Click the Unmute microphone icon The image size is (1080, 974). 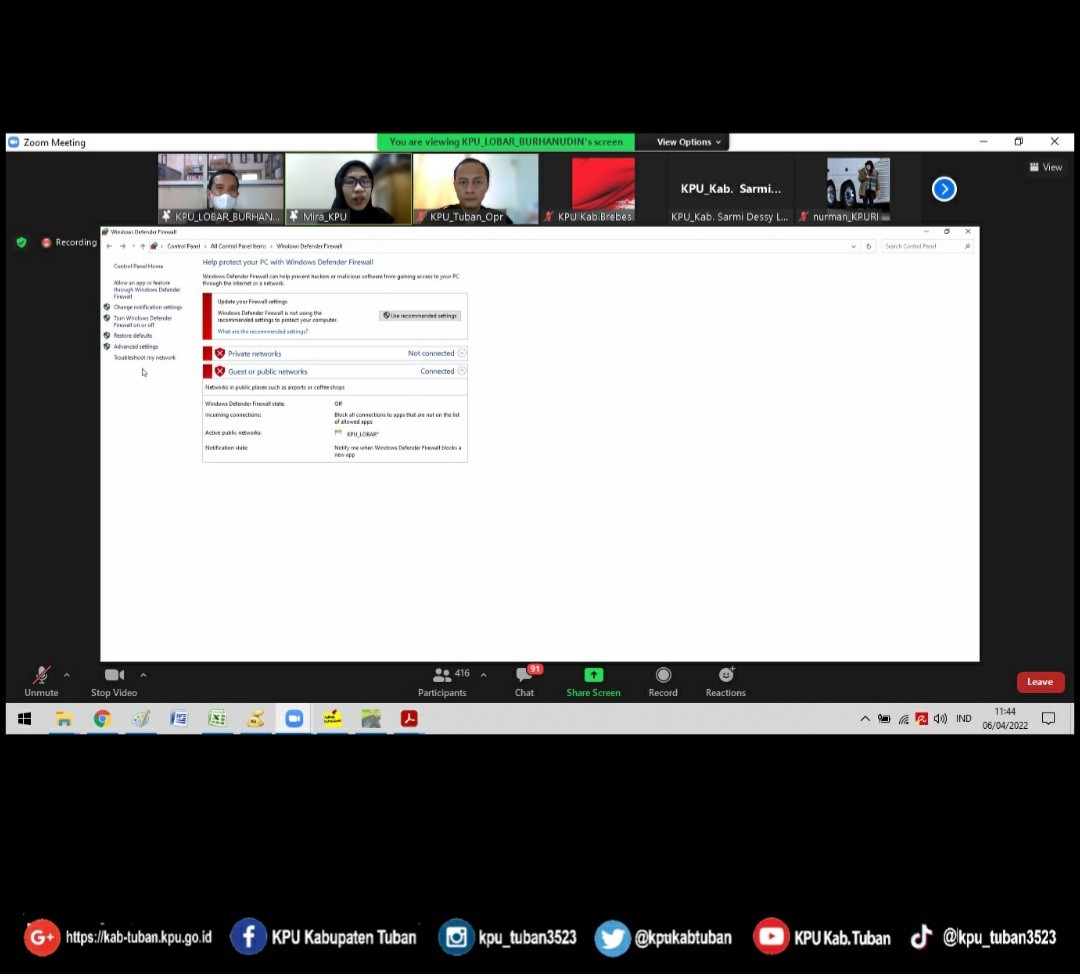[x=41, y=676]
